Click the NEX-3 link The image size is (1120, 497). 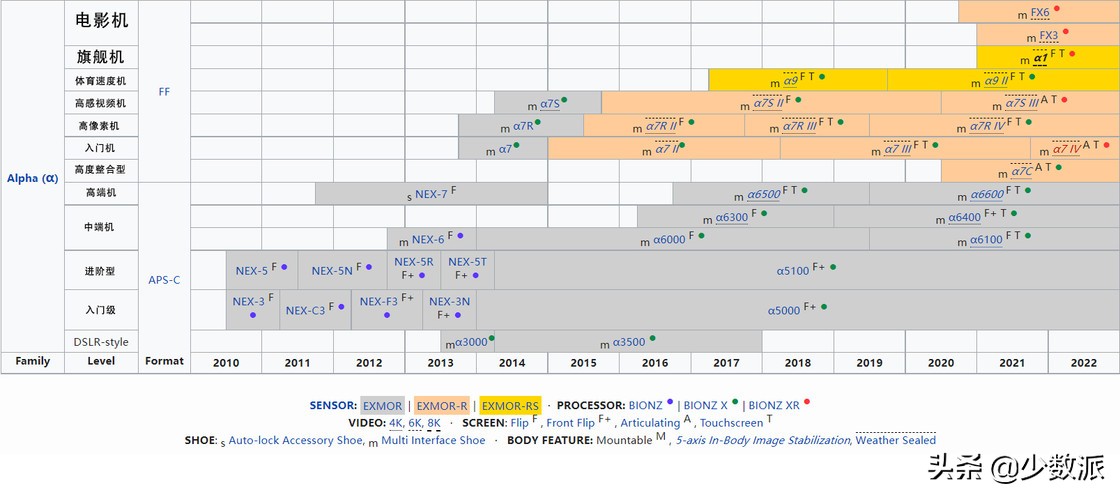[x=249, y=301]
